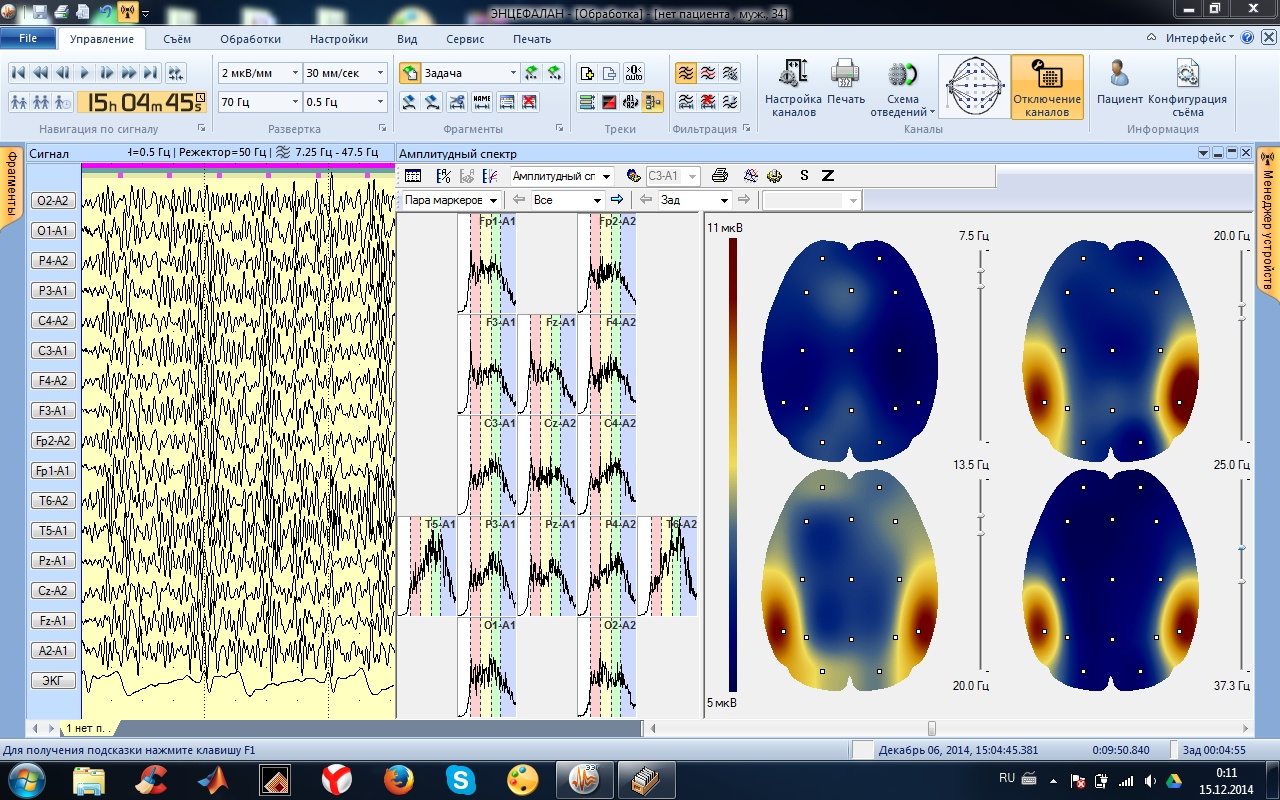Open the Задача fragment dropdown

[514, 73]
